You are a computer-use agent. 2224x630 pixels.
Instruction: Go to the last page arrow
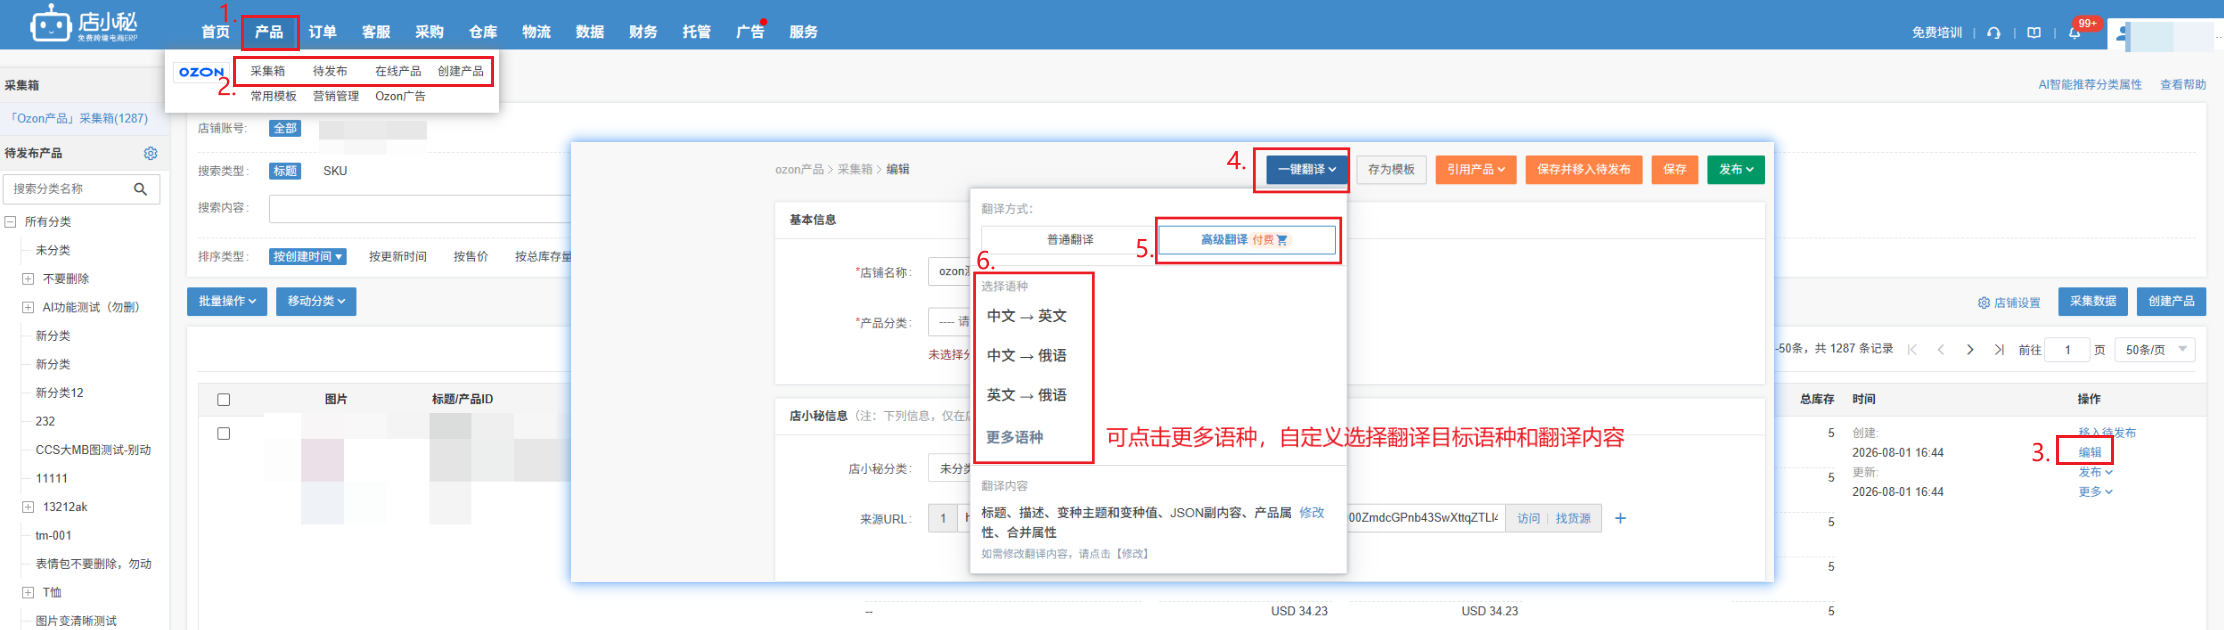[1999, 349]
